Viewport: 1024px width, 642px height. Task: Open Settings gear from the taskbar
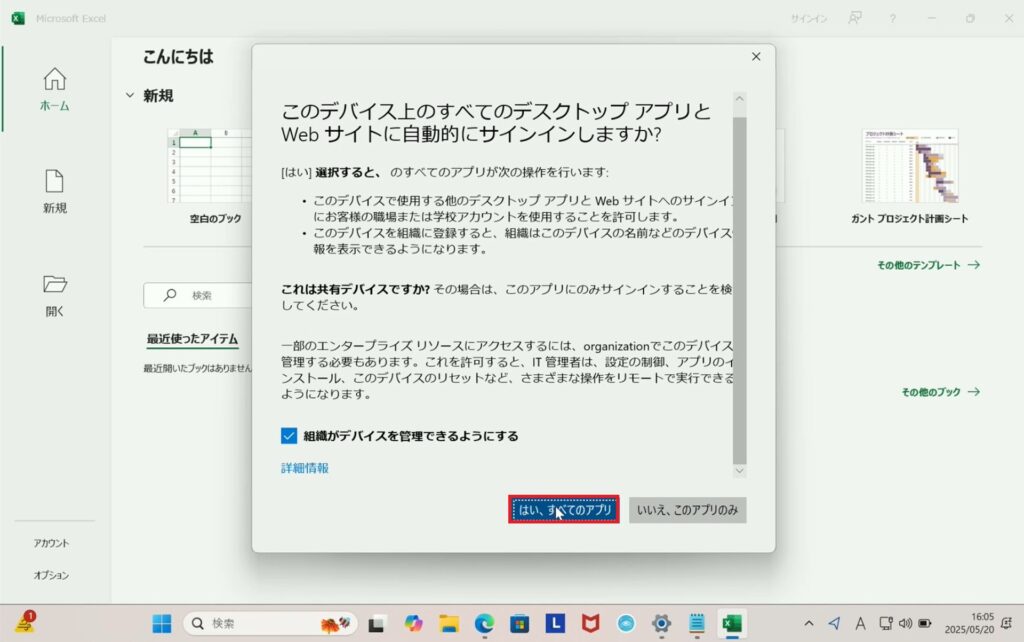click(x=661, y=624)
